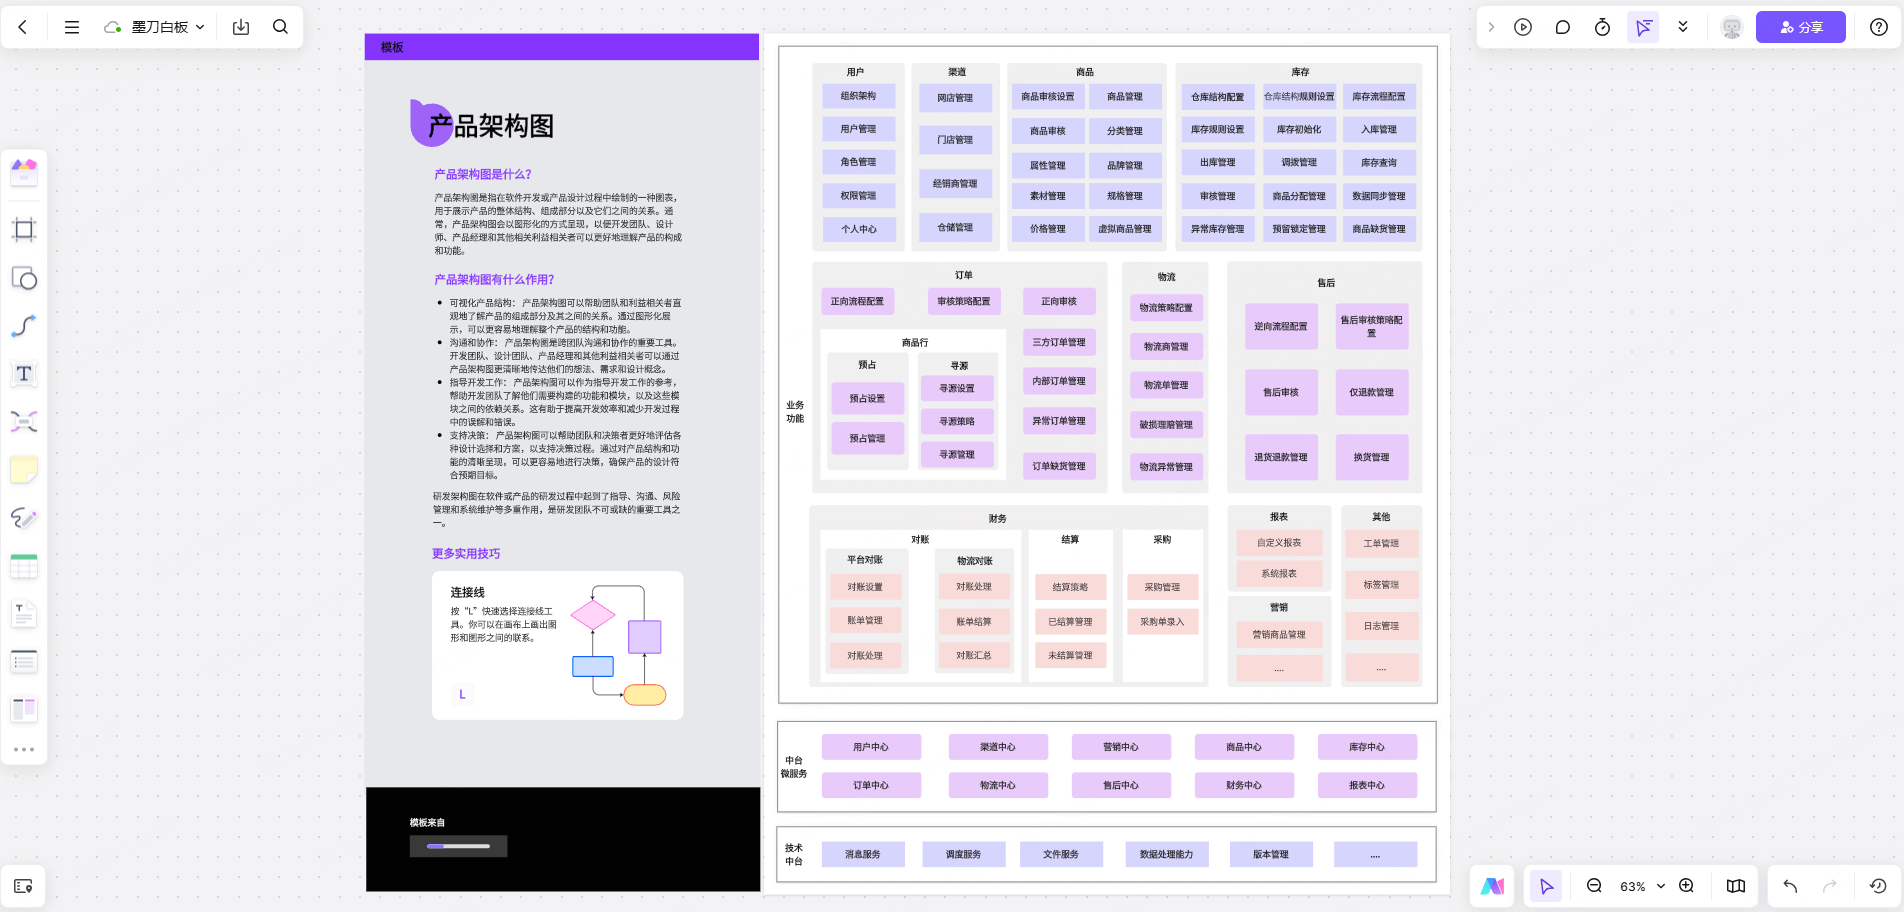Insert a table from the sidebar
Image resolution: width=1904 pixels, height=912 pixels.
point(24,565)
